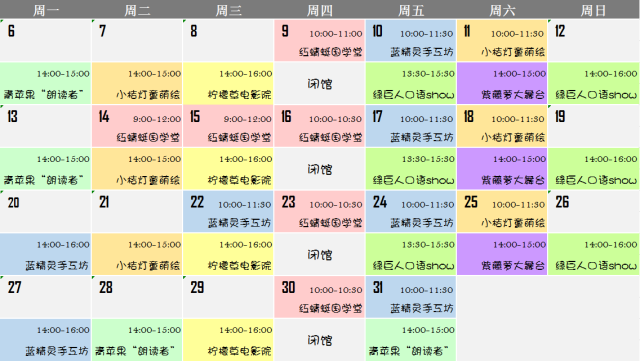
Task: Click 素苹果"朗读者" under the date 28 cell
Action: [x=135, y=351]
